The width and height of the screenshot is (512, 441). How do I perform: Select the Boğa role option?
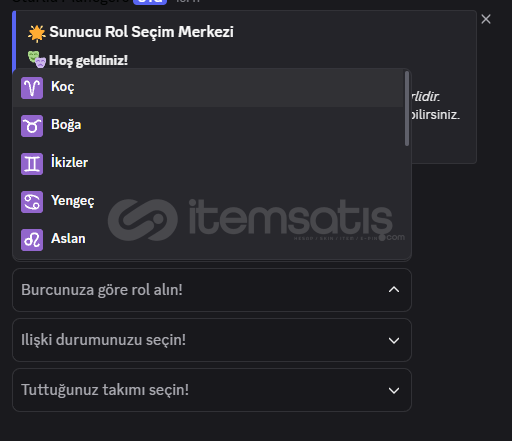tap(209, 126)
